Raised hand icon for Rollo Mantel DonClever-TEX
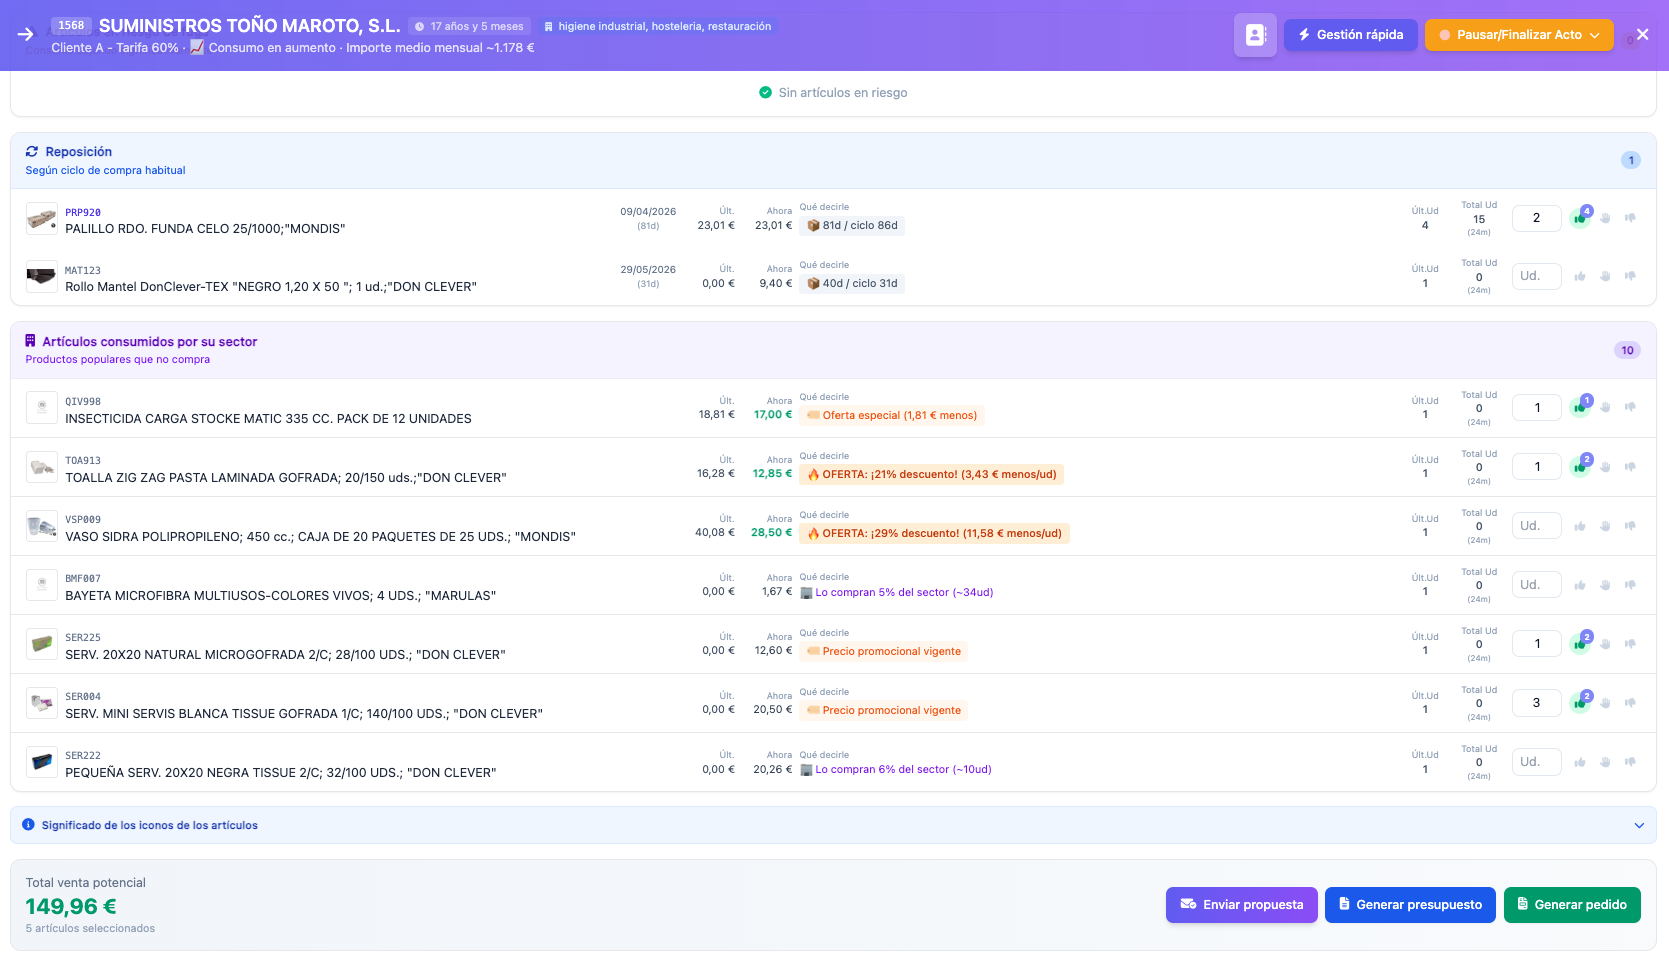The image size is (1669, 961). (1605, 276)
